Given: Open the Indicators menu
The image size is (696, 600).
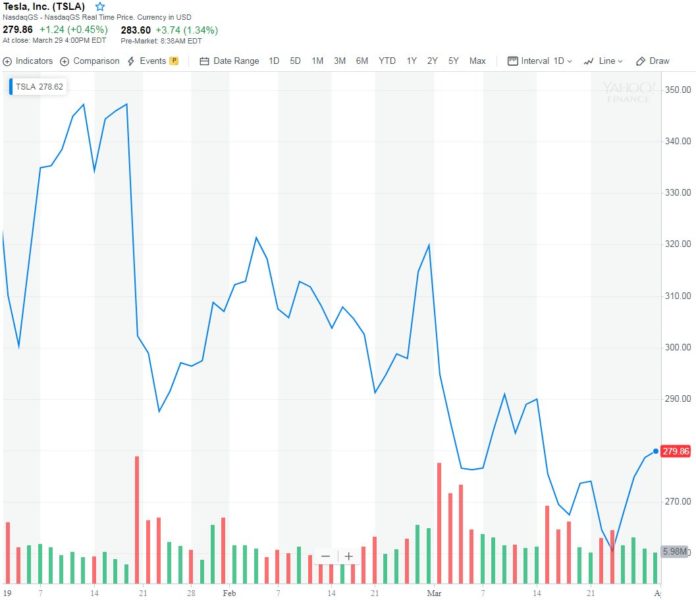Looking at the screenshot, I should (x=28, y=61).
